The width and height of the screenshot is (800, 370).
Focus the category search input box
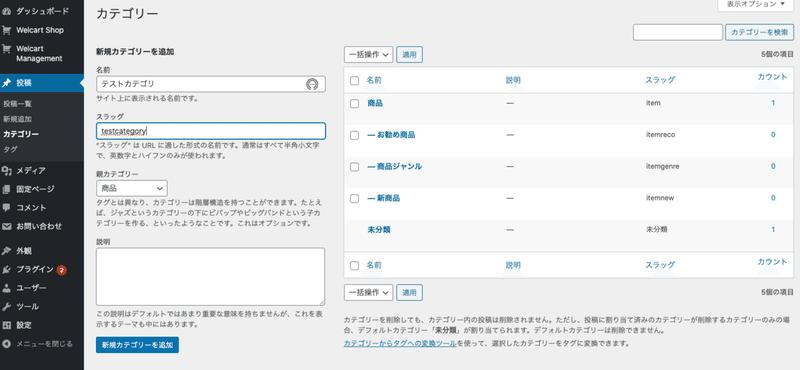pos(678,32)
